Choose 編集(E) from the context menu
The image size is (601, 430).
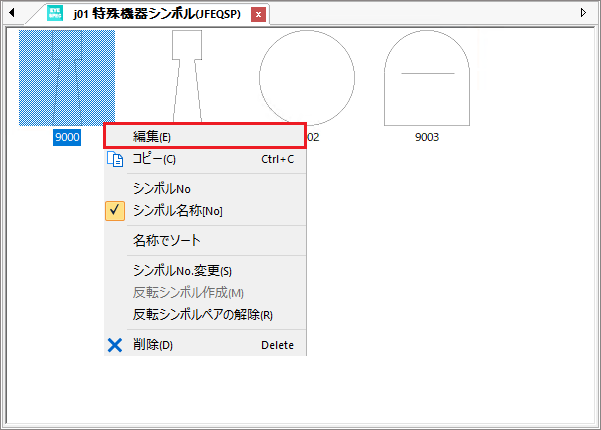click(152, 136)
